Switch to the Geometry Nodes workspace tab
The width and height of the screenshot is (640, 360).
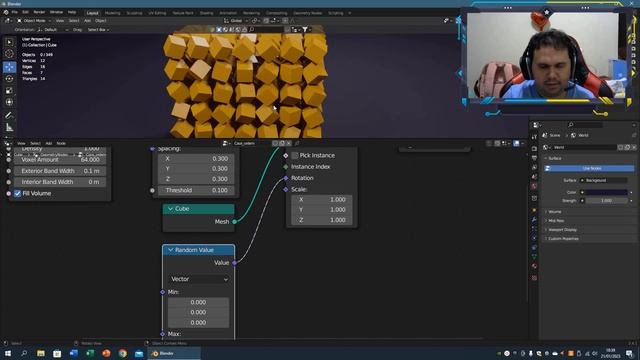[307, 13]
